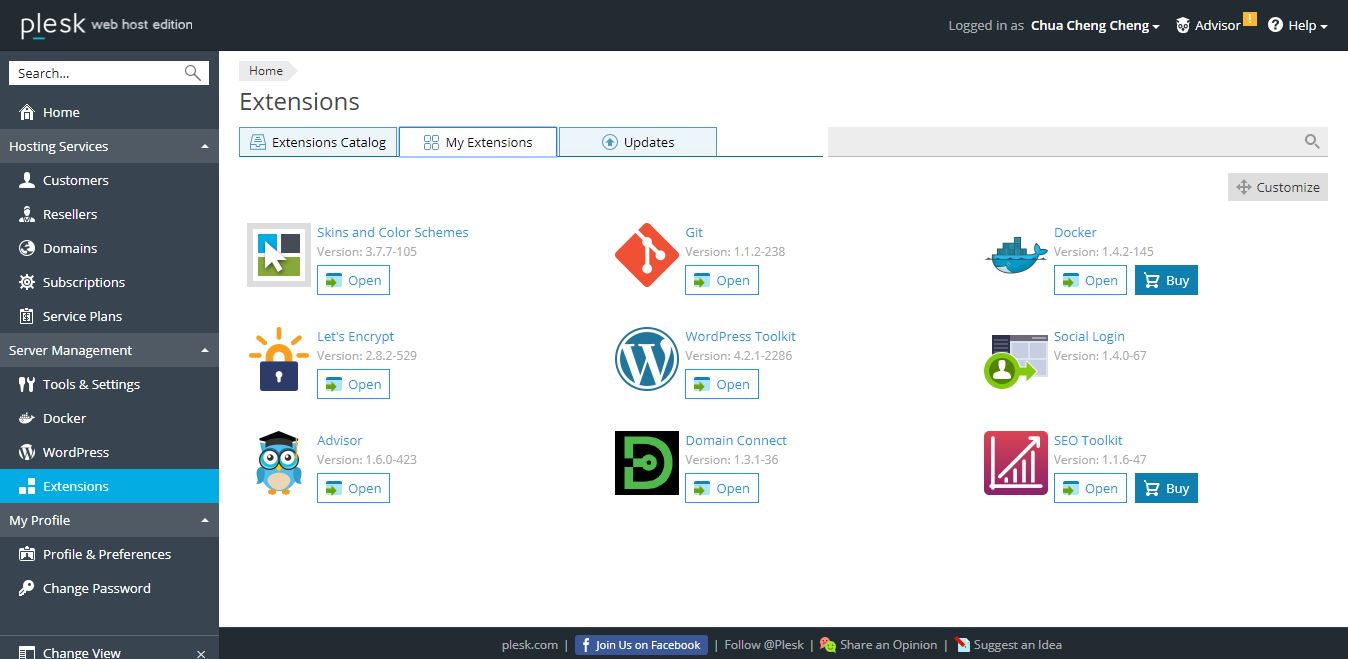Viewport: 1348px width, 659px height.
Task: Click the Let's Encrypt padlock icon
Action: (x=279, y=359)
